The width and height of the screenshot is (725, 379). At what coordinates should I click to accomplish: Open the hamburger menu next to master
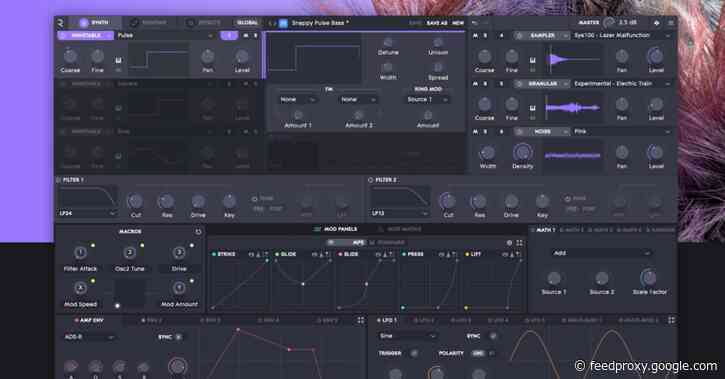click(670, 22)
